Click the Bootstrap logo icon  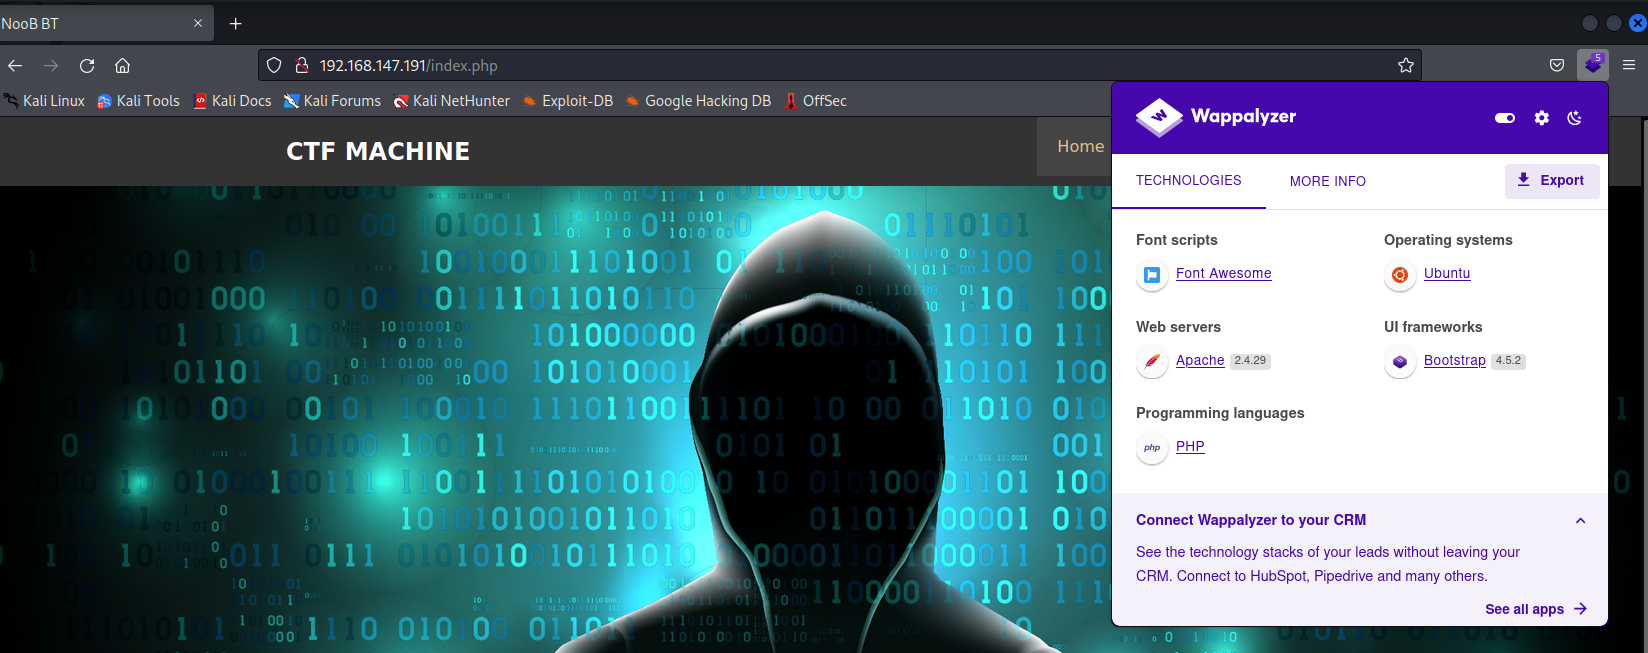pos(1400,362)
